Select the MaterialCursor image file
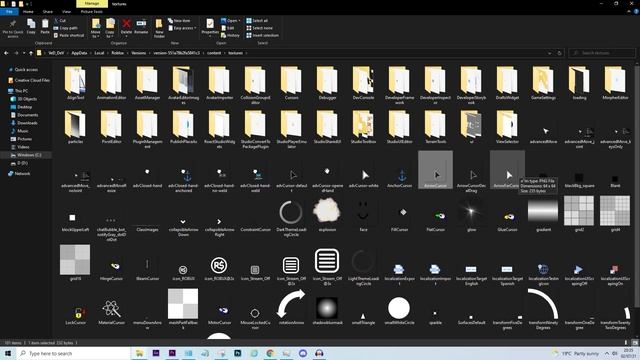The image size is (640, 360). click(x=111, y=311)
